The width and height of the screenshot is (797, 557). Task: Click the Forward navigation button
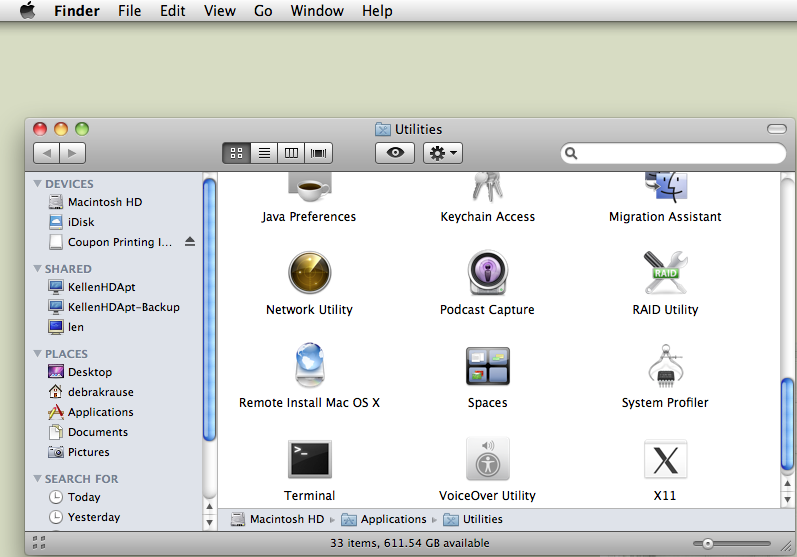tap(73, 153)
